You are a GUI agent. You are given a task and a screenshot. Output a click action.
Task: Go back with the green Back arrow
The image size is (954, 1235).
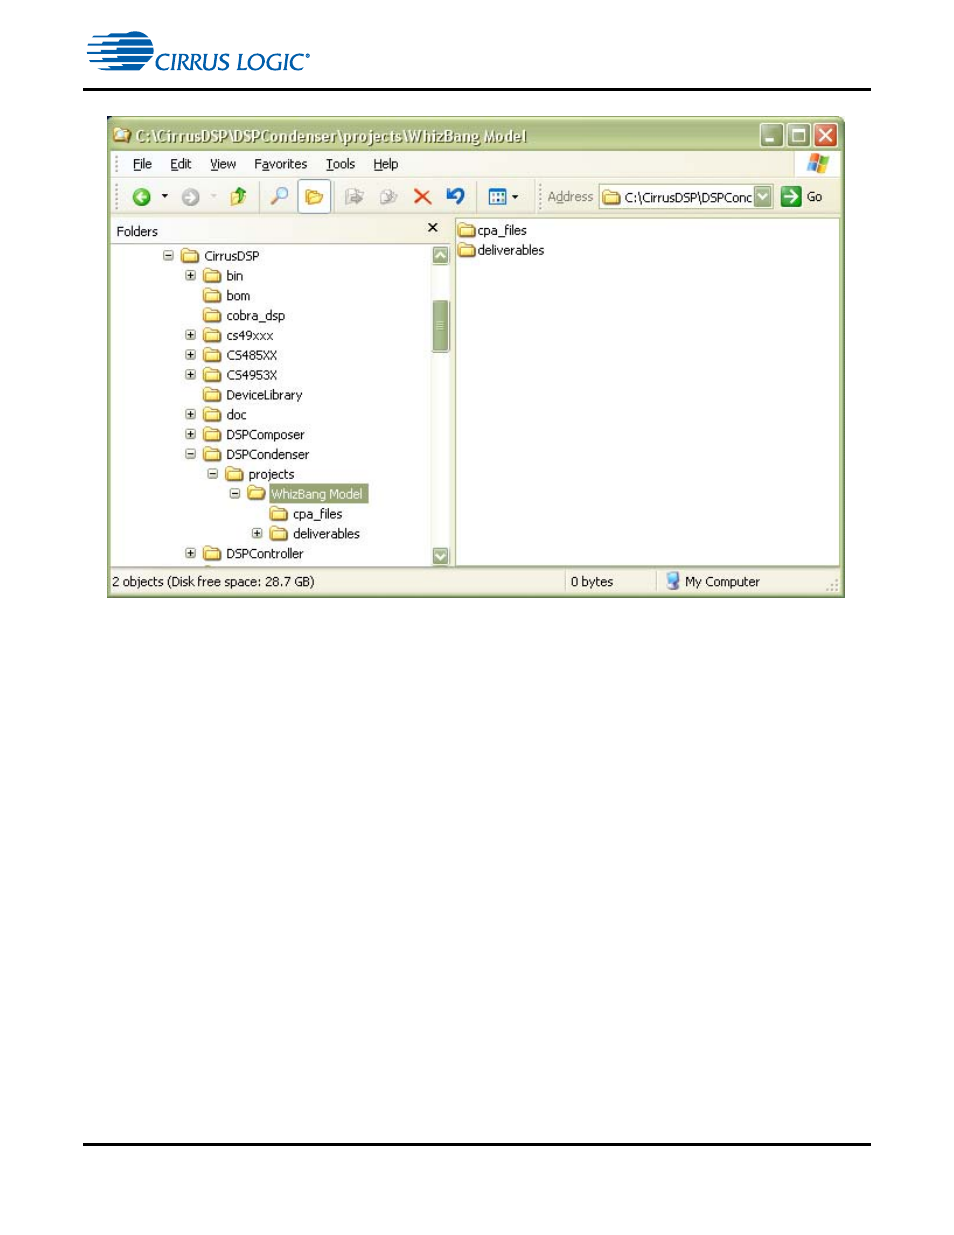(x=142, y=197)
